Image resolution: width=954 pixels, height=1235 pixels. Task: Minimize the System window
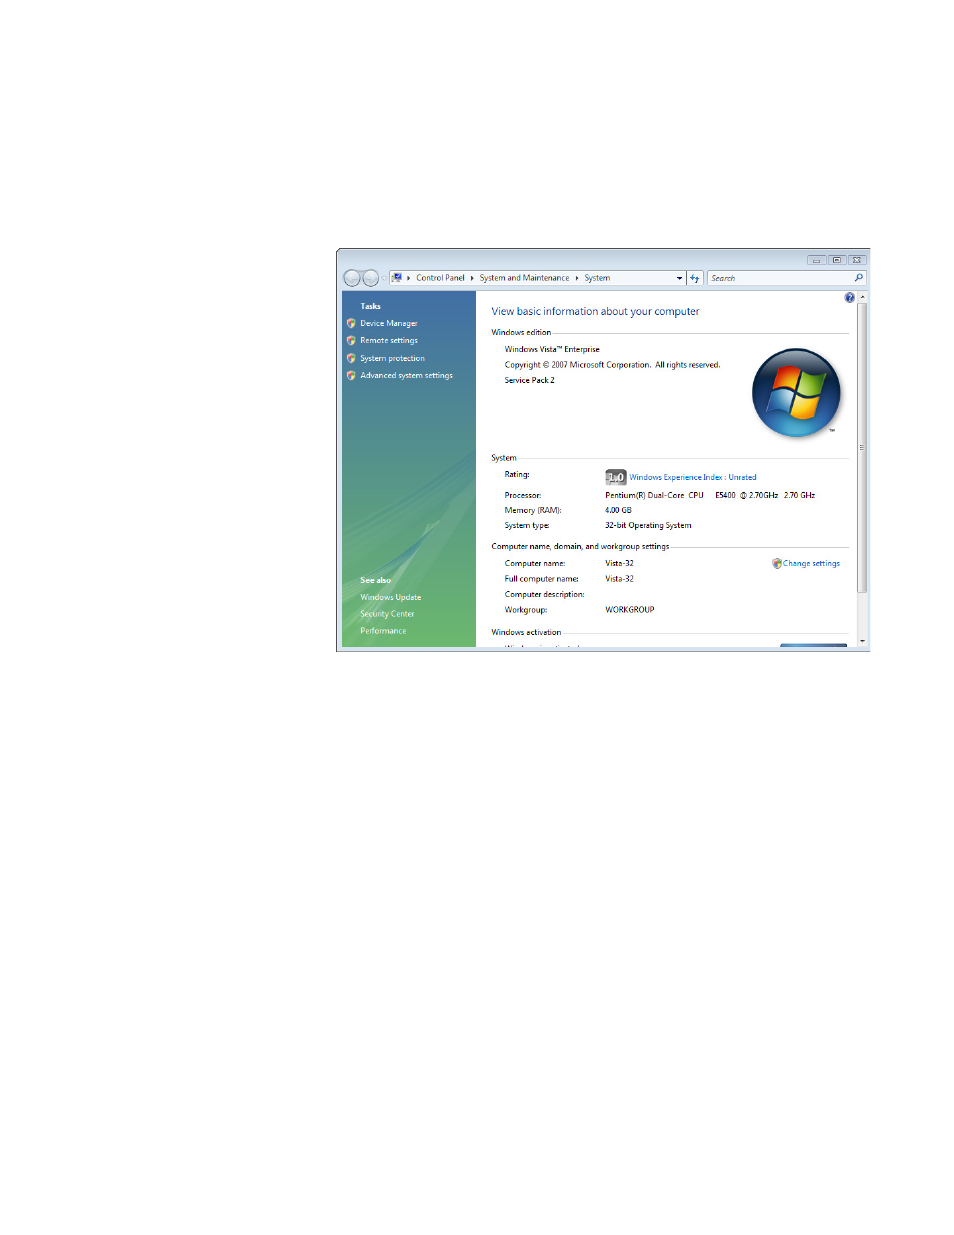816,260
